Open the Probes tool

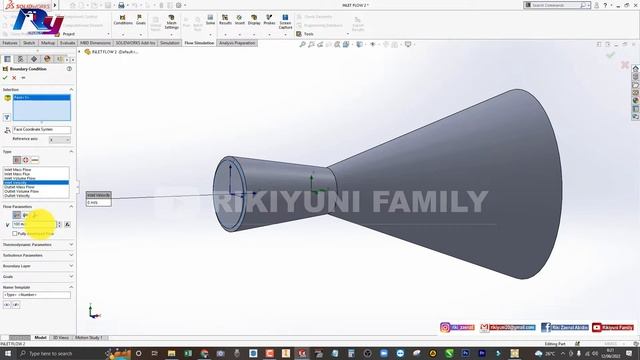click(x=269, y=20)
